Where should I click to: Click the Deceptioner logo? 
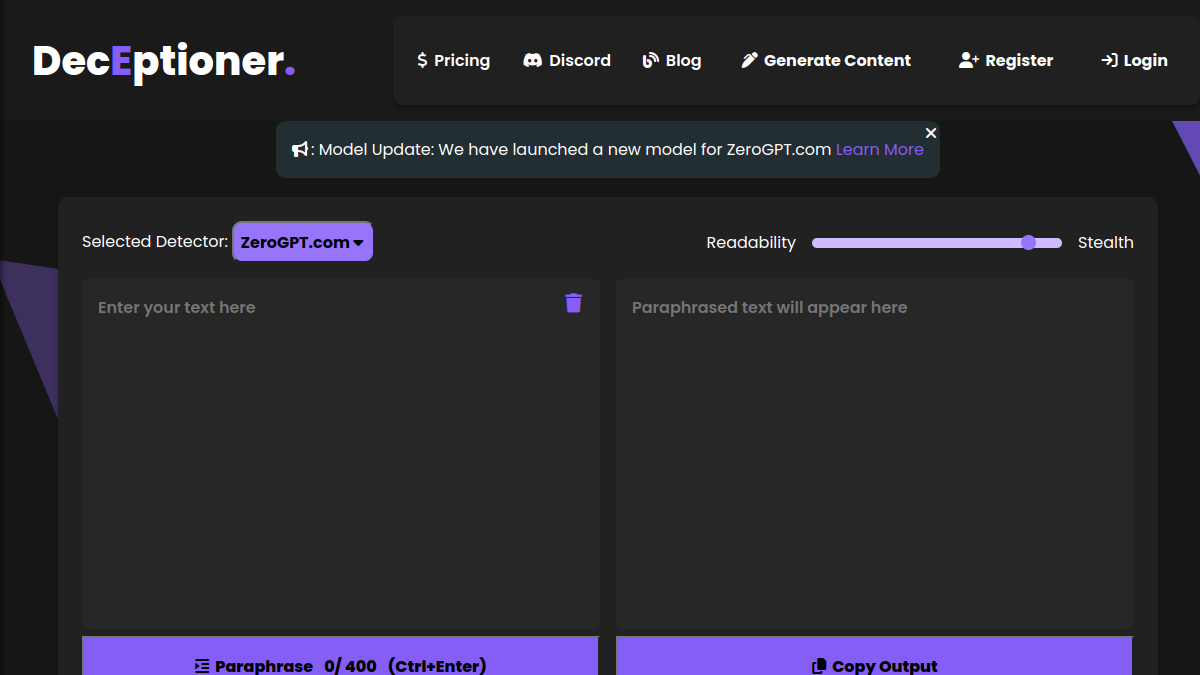tap(164, 62)
